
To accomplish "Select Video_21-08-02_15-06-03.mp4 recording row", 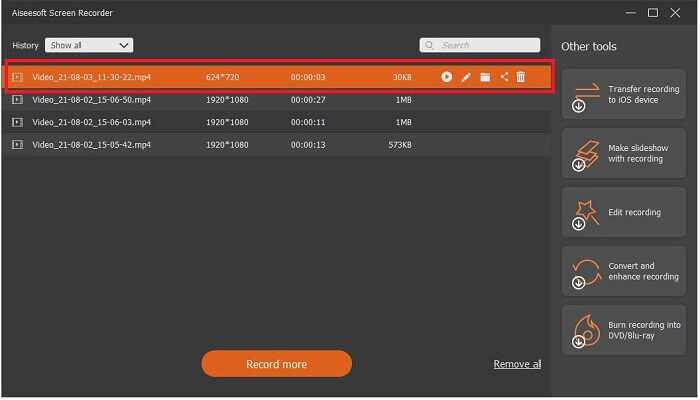I will coord(90,122).
